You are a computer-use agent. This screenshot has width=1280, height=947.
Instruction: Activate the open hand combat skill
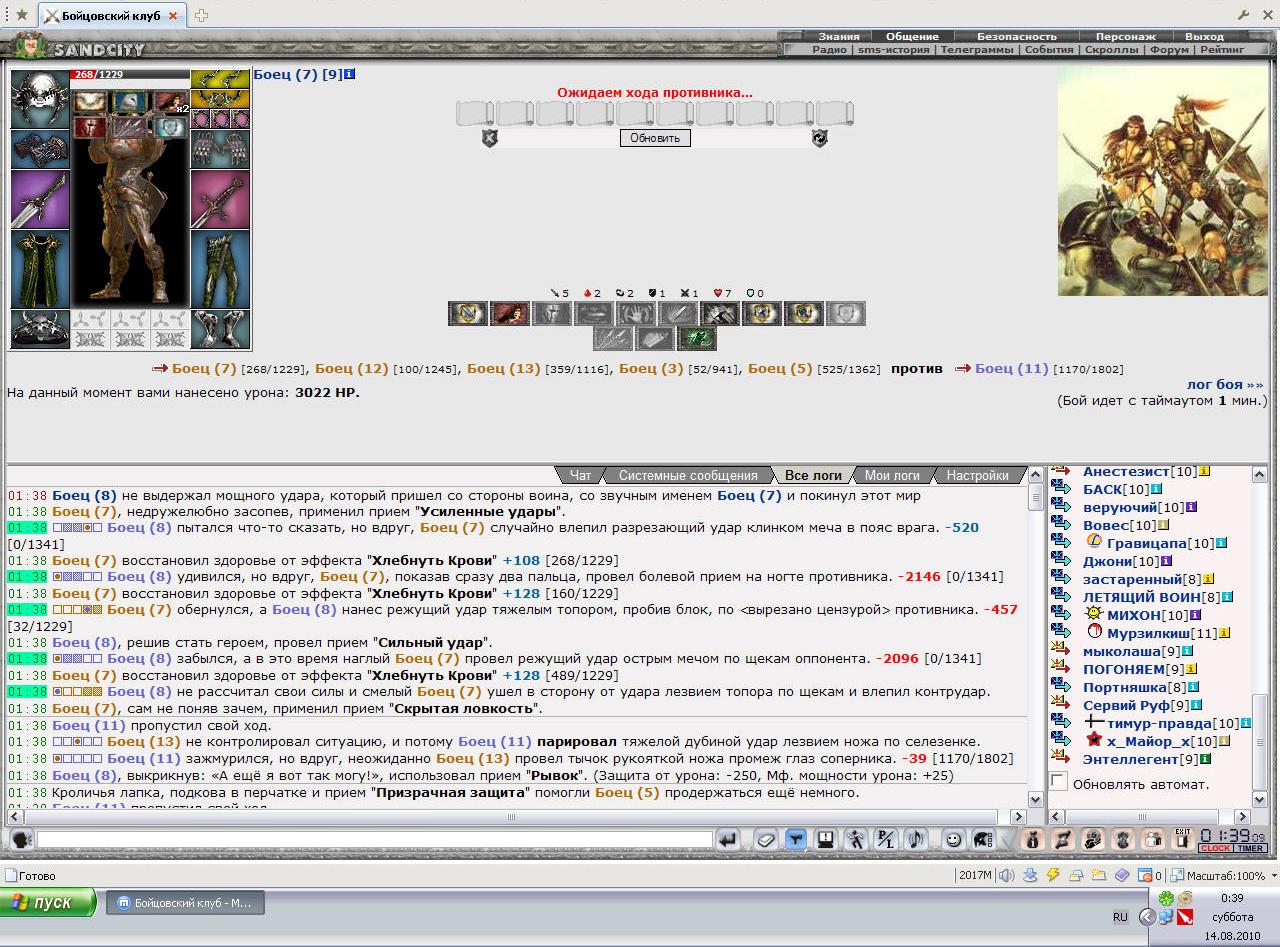(635, 314)
